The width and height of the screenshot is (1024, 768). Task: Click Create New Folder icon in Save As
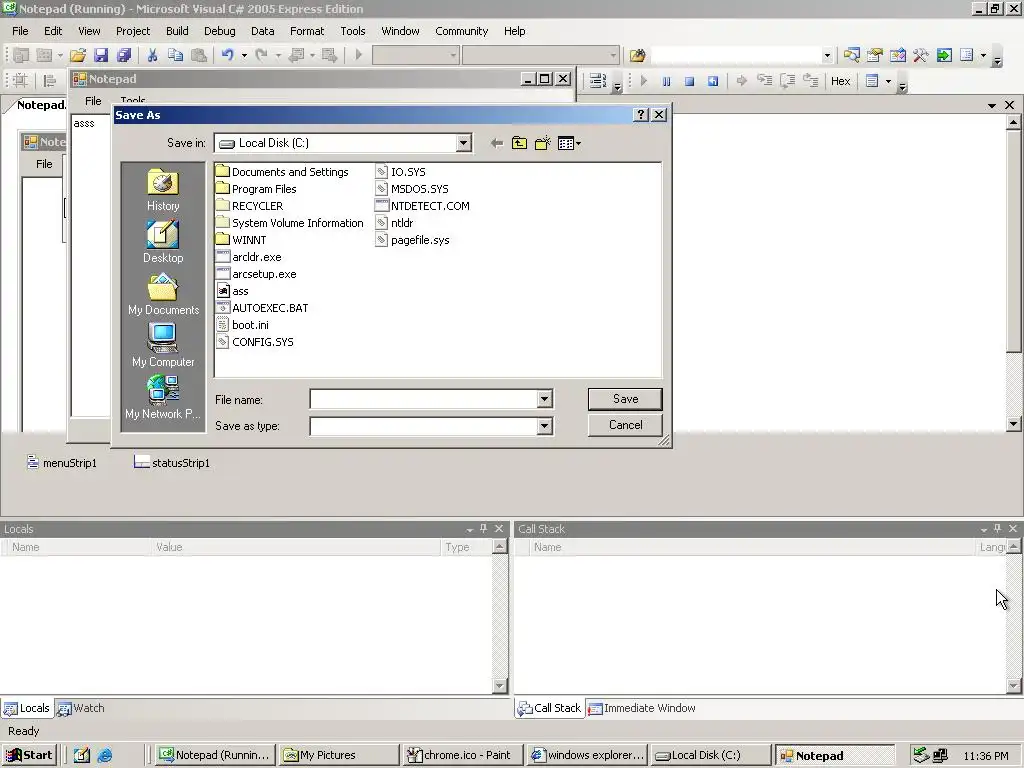coord(542,143)
